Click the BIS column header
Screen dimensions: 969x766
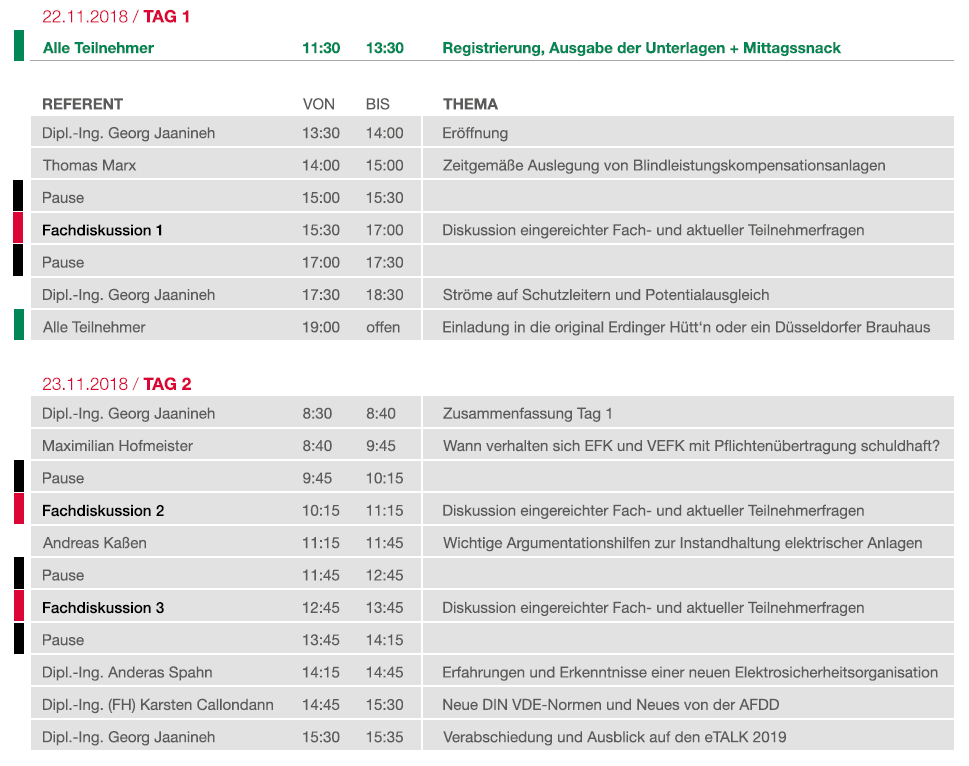coord(378,104)
